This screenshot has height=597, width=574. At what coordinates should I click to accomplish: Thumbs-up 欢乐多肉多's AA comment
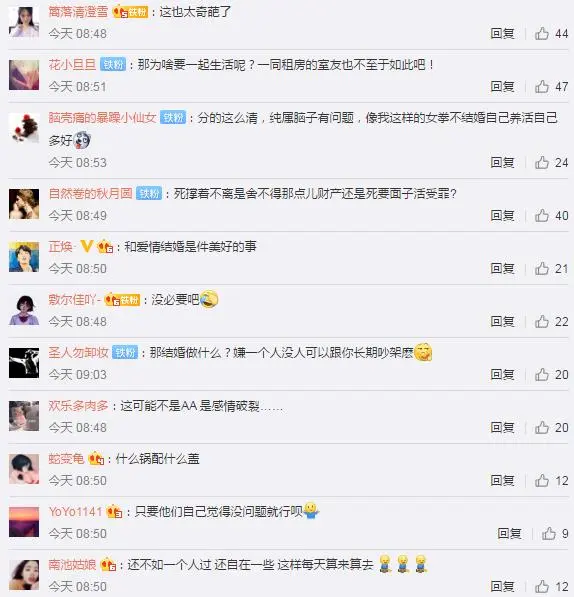(x=542, y=427)
